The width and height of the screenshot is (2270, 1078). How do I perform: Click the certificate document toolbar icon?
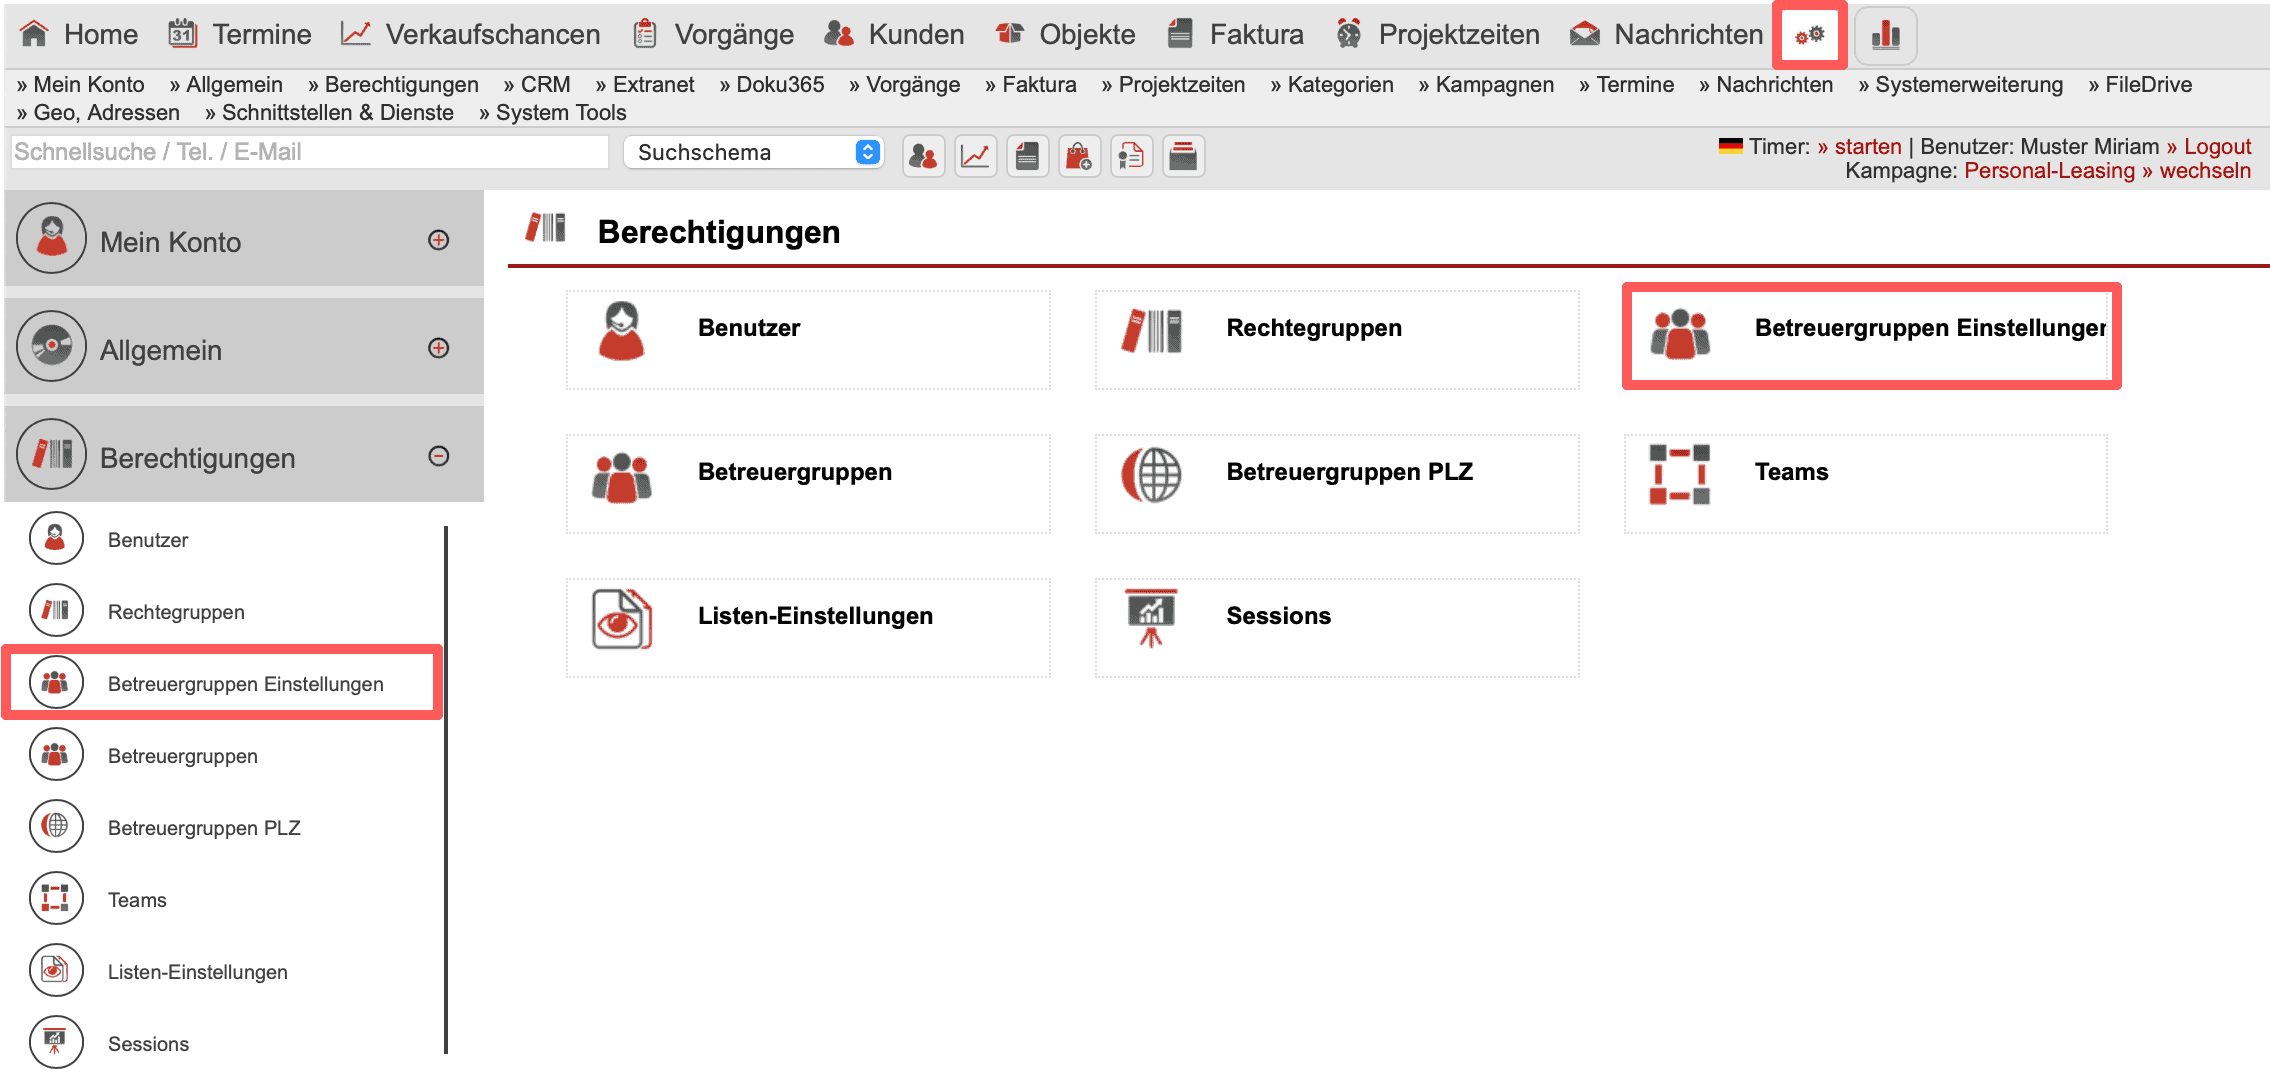tap(1131, 156)
